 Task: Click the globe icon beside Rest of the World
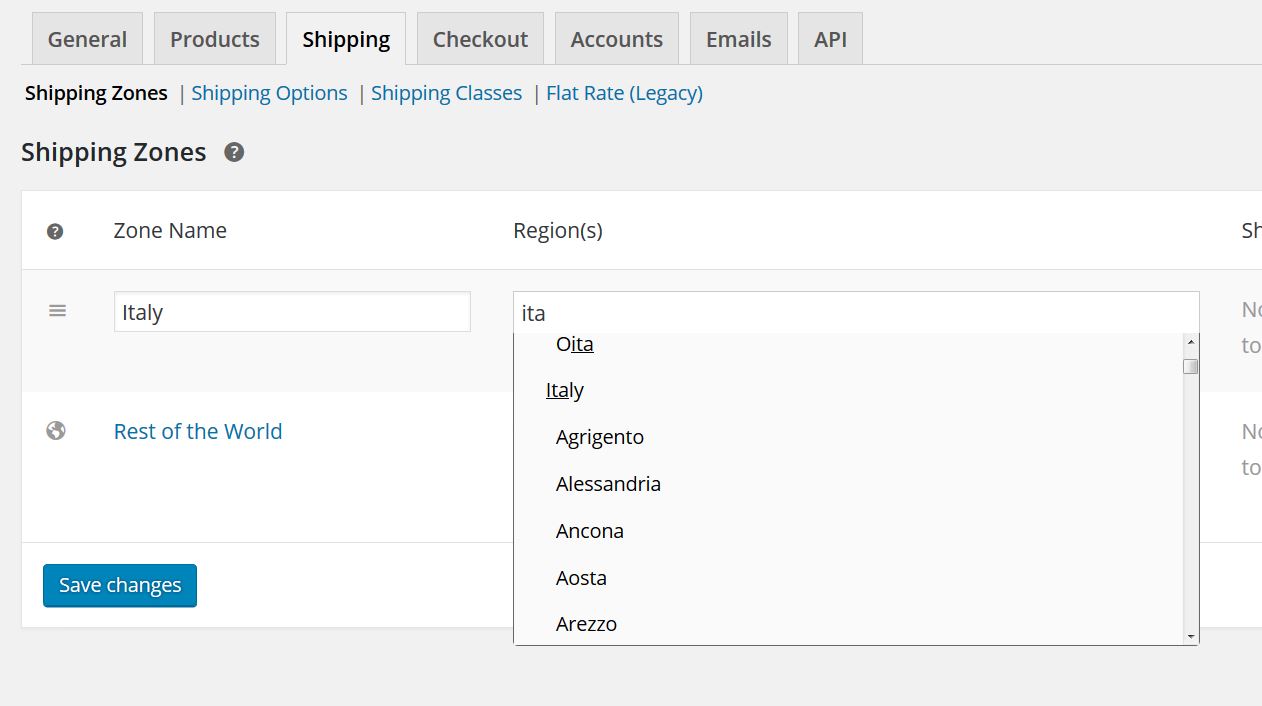click(x=56, y=431)
